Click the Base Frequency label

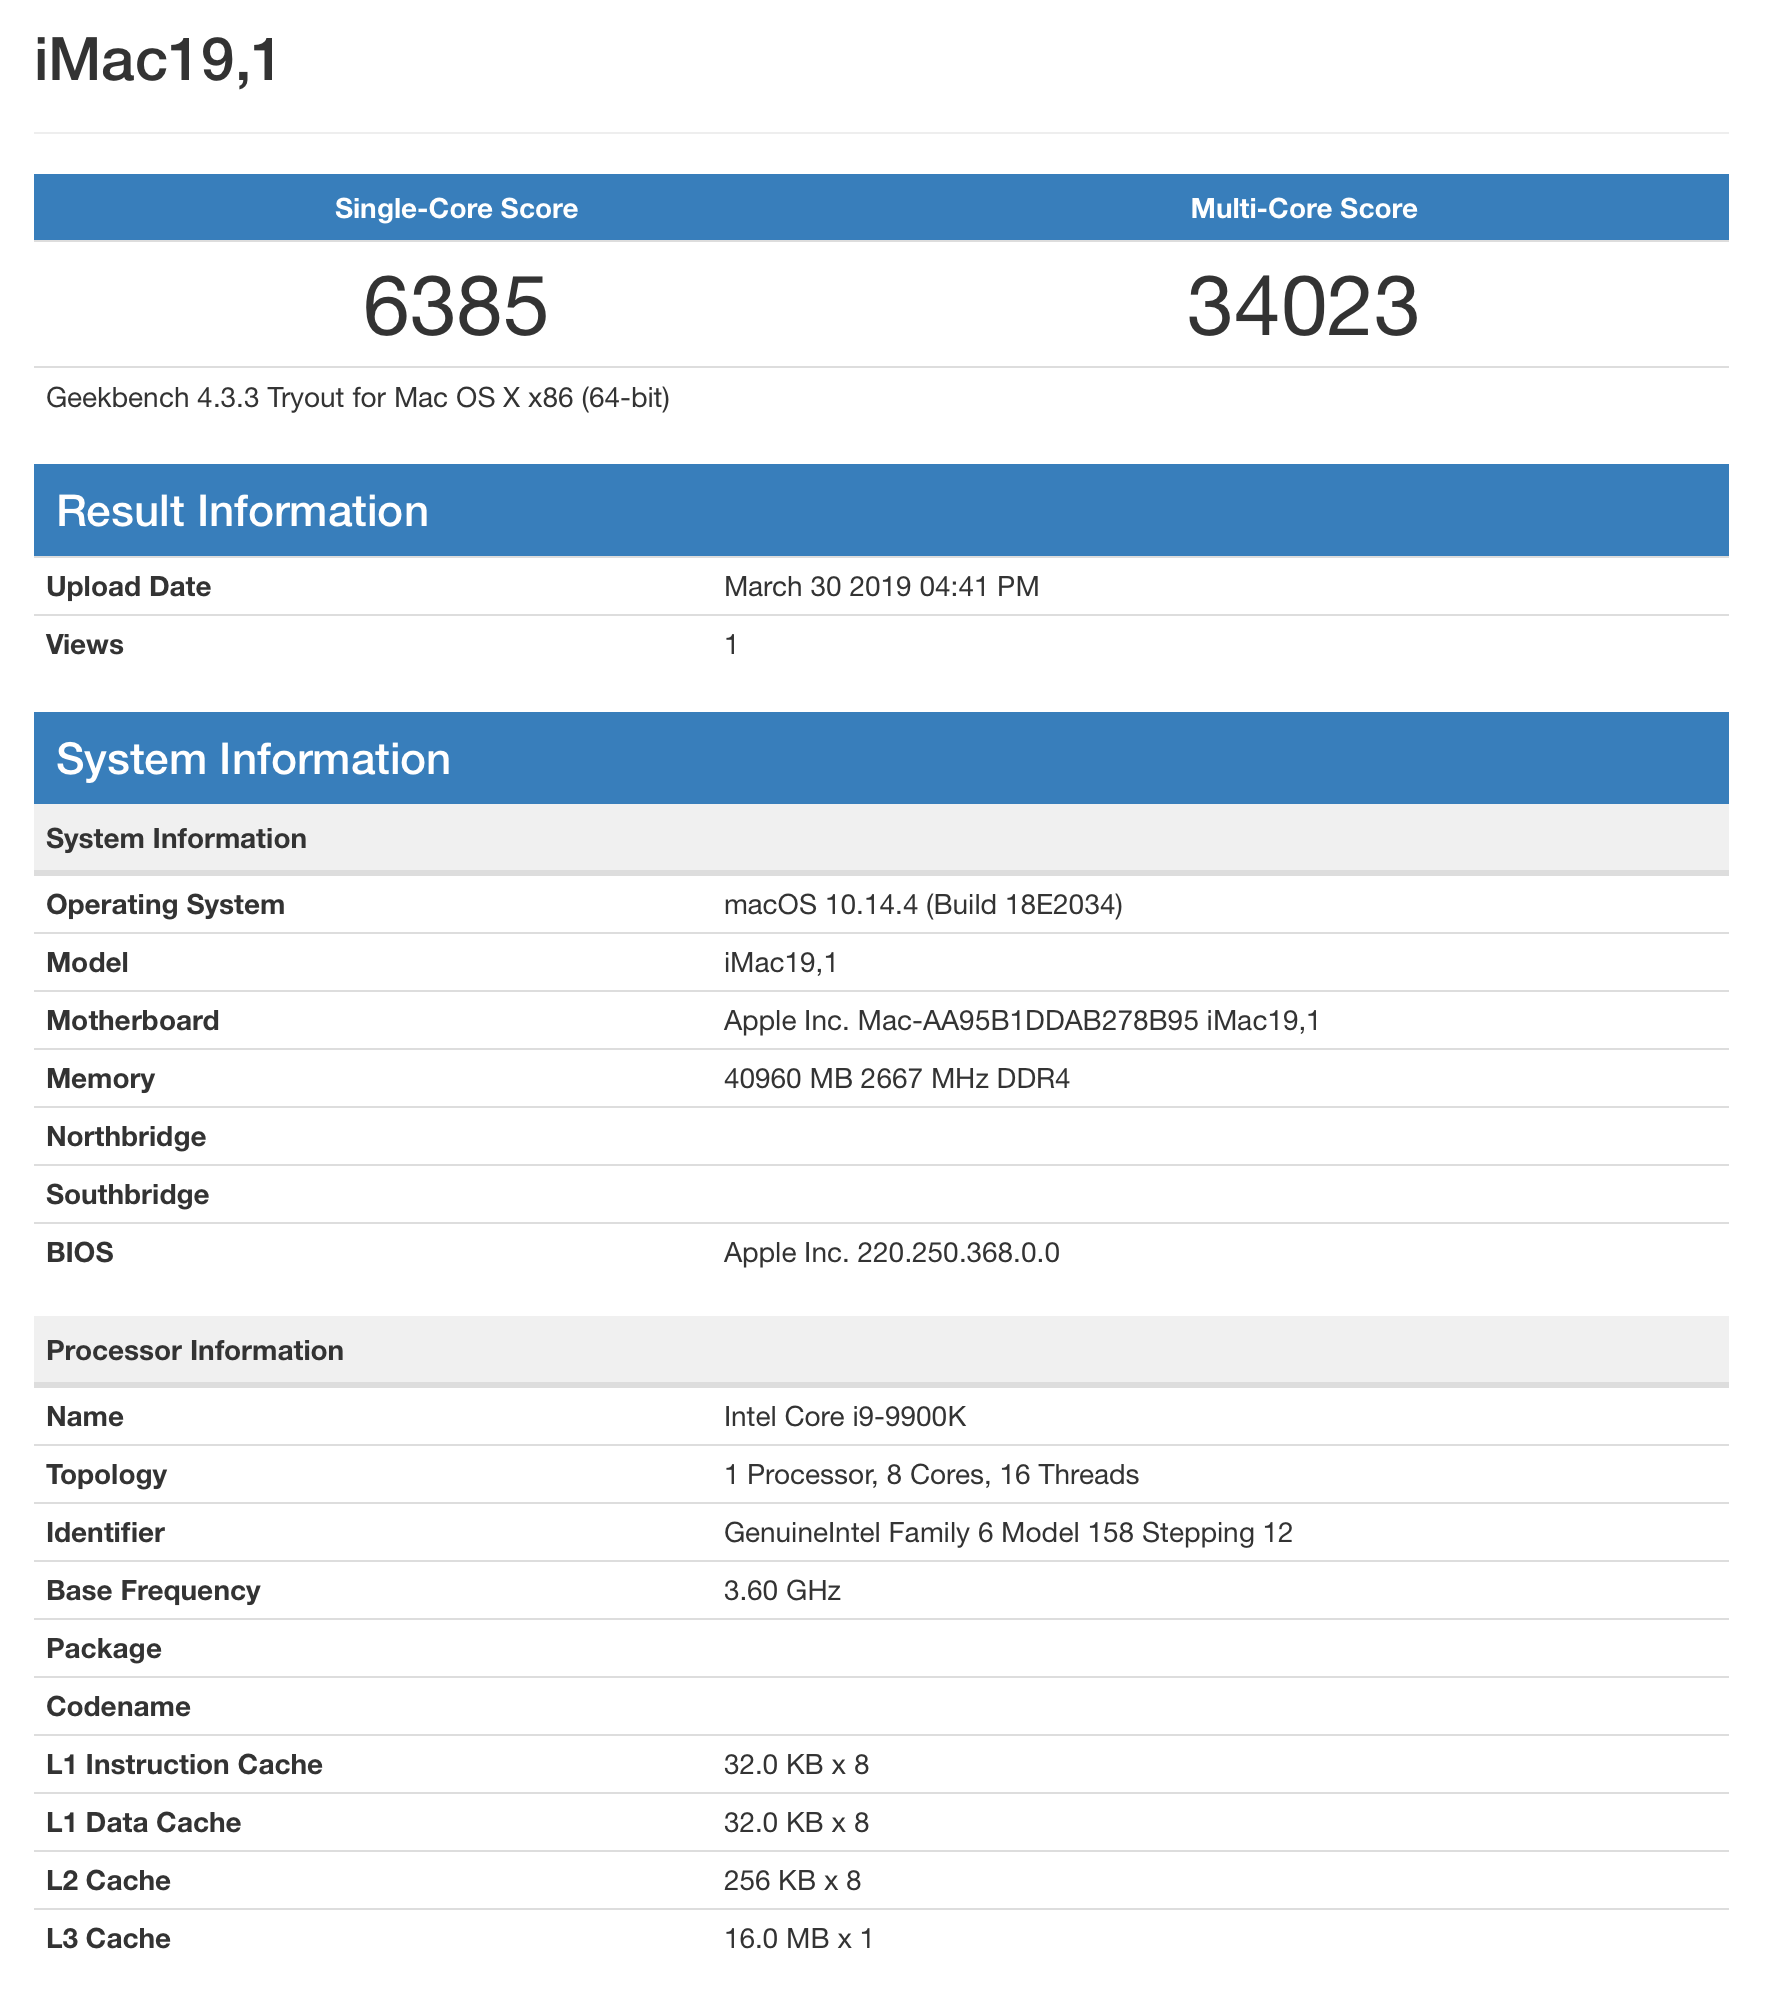pyautogui.click(x=154, y=1590)
